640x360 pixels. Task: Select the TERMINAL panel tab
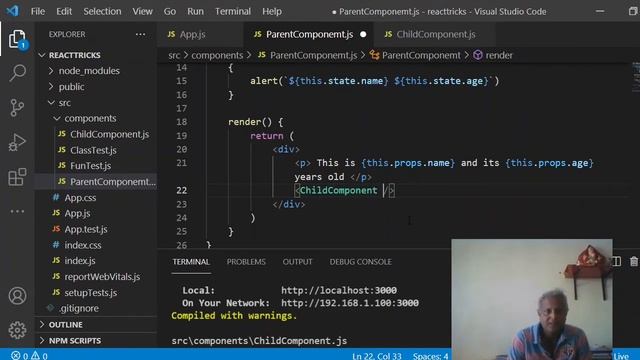click(191, 262)
